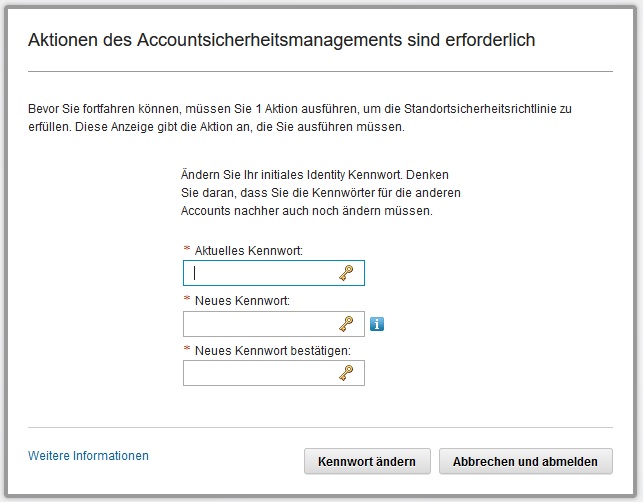Click the red asterisk beside Neues Kennwort label
The height and width of the screenshot is (502, 643).
click(x=186, y=300)
